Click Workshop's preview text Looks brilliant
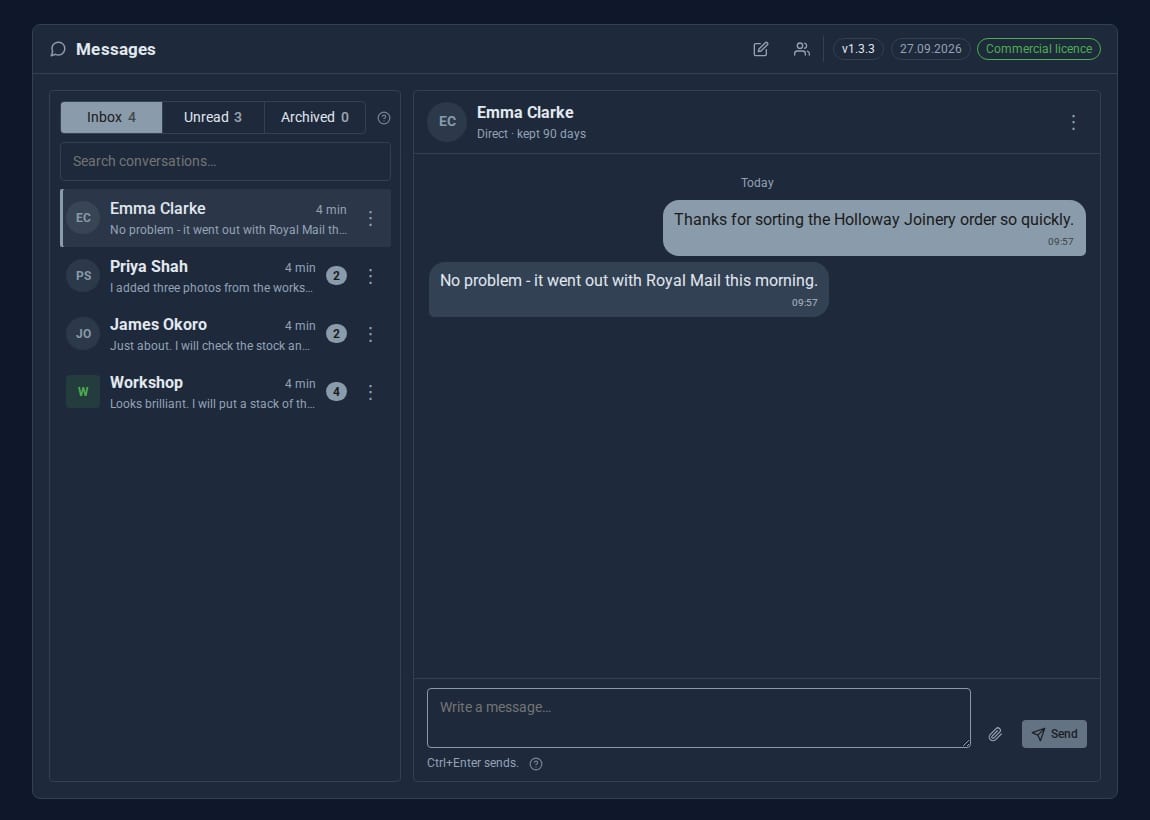This screenshot has width=1150, height=820. coord(213,404)
